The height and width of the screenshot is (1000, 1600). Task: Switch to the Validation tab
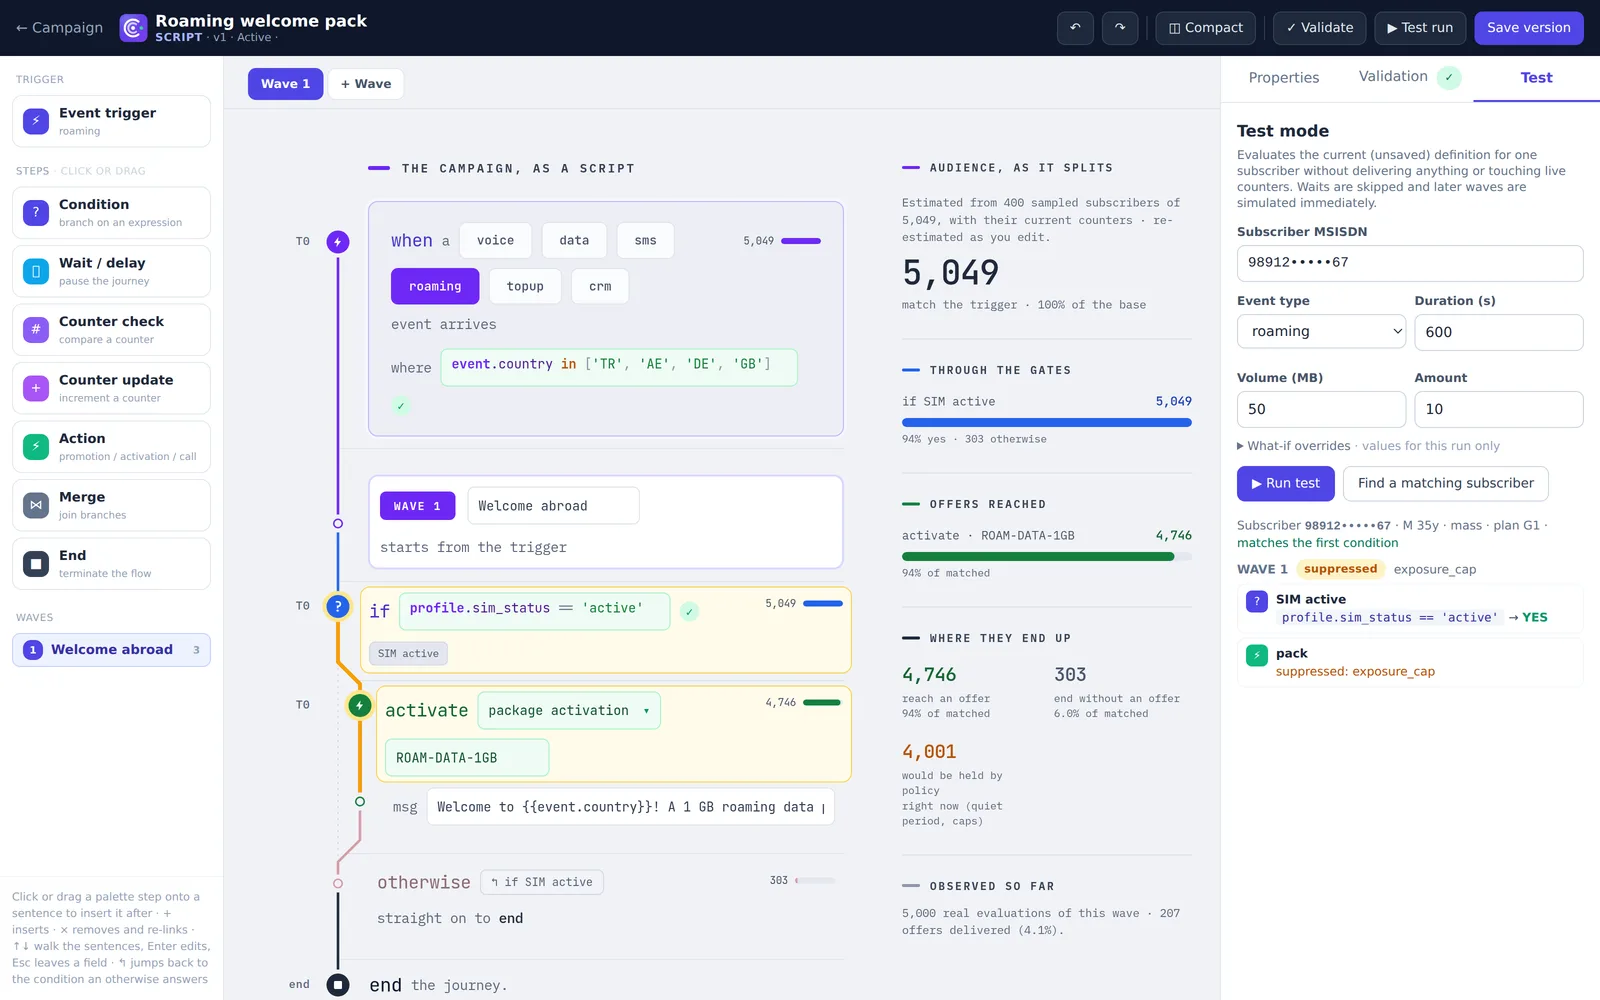click(1409, 77)
